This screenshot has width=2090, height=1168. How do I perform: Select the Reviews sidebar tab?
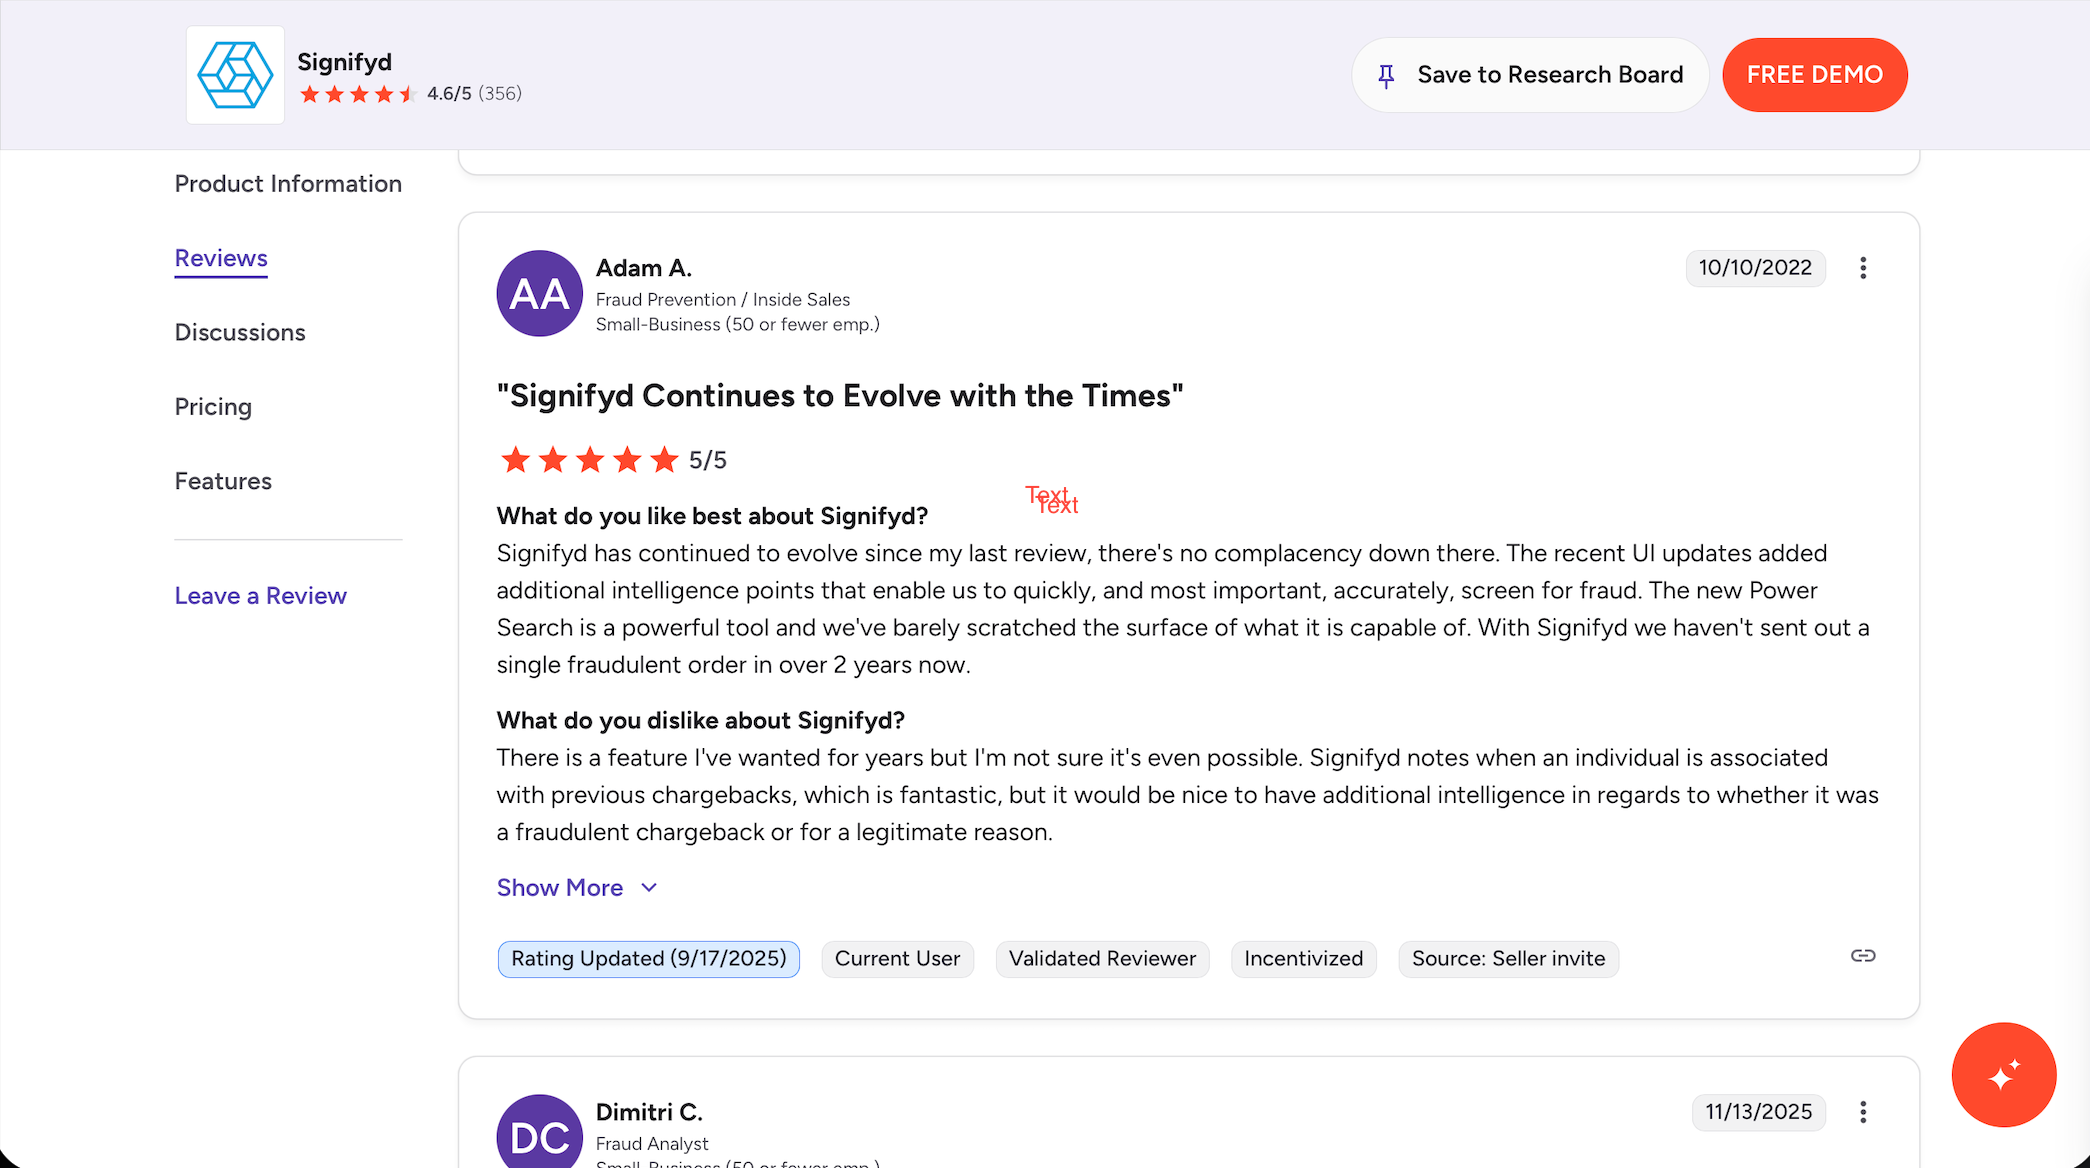(221, 258)
